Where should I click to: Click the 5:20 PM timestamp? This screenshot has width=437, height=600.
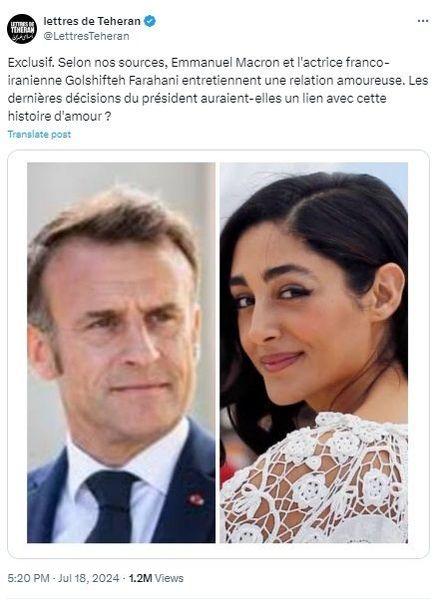point(28,578)
